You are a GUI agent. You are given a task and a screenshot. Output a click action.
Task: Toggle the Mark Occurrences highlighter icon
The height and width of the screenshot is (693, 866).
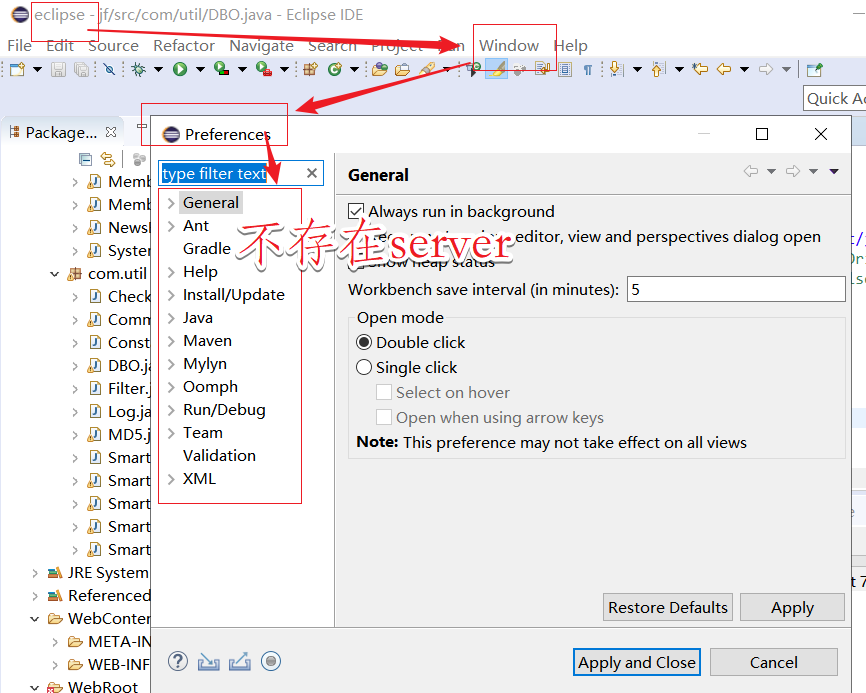tap(497, 70)
